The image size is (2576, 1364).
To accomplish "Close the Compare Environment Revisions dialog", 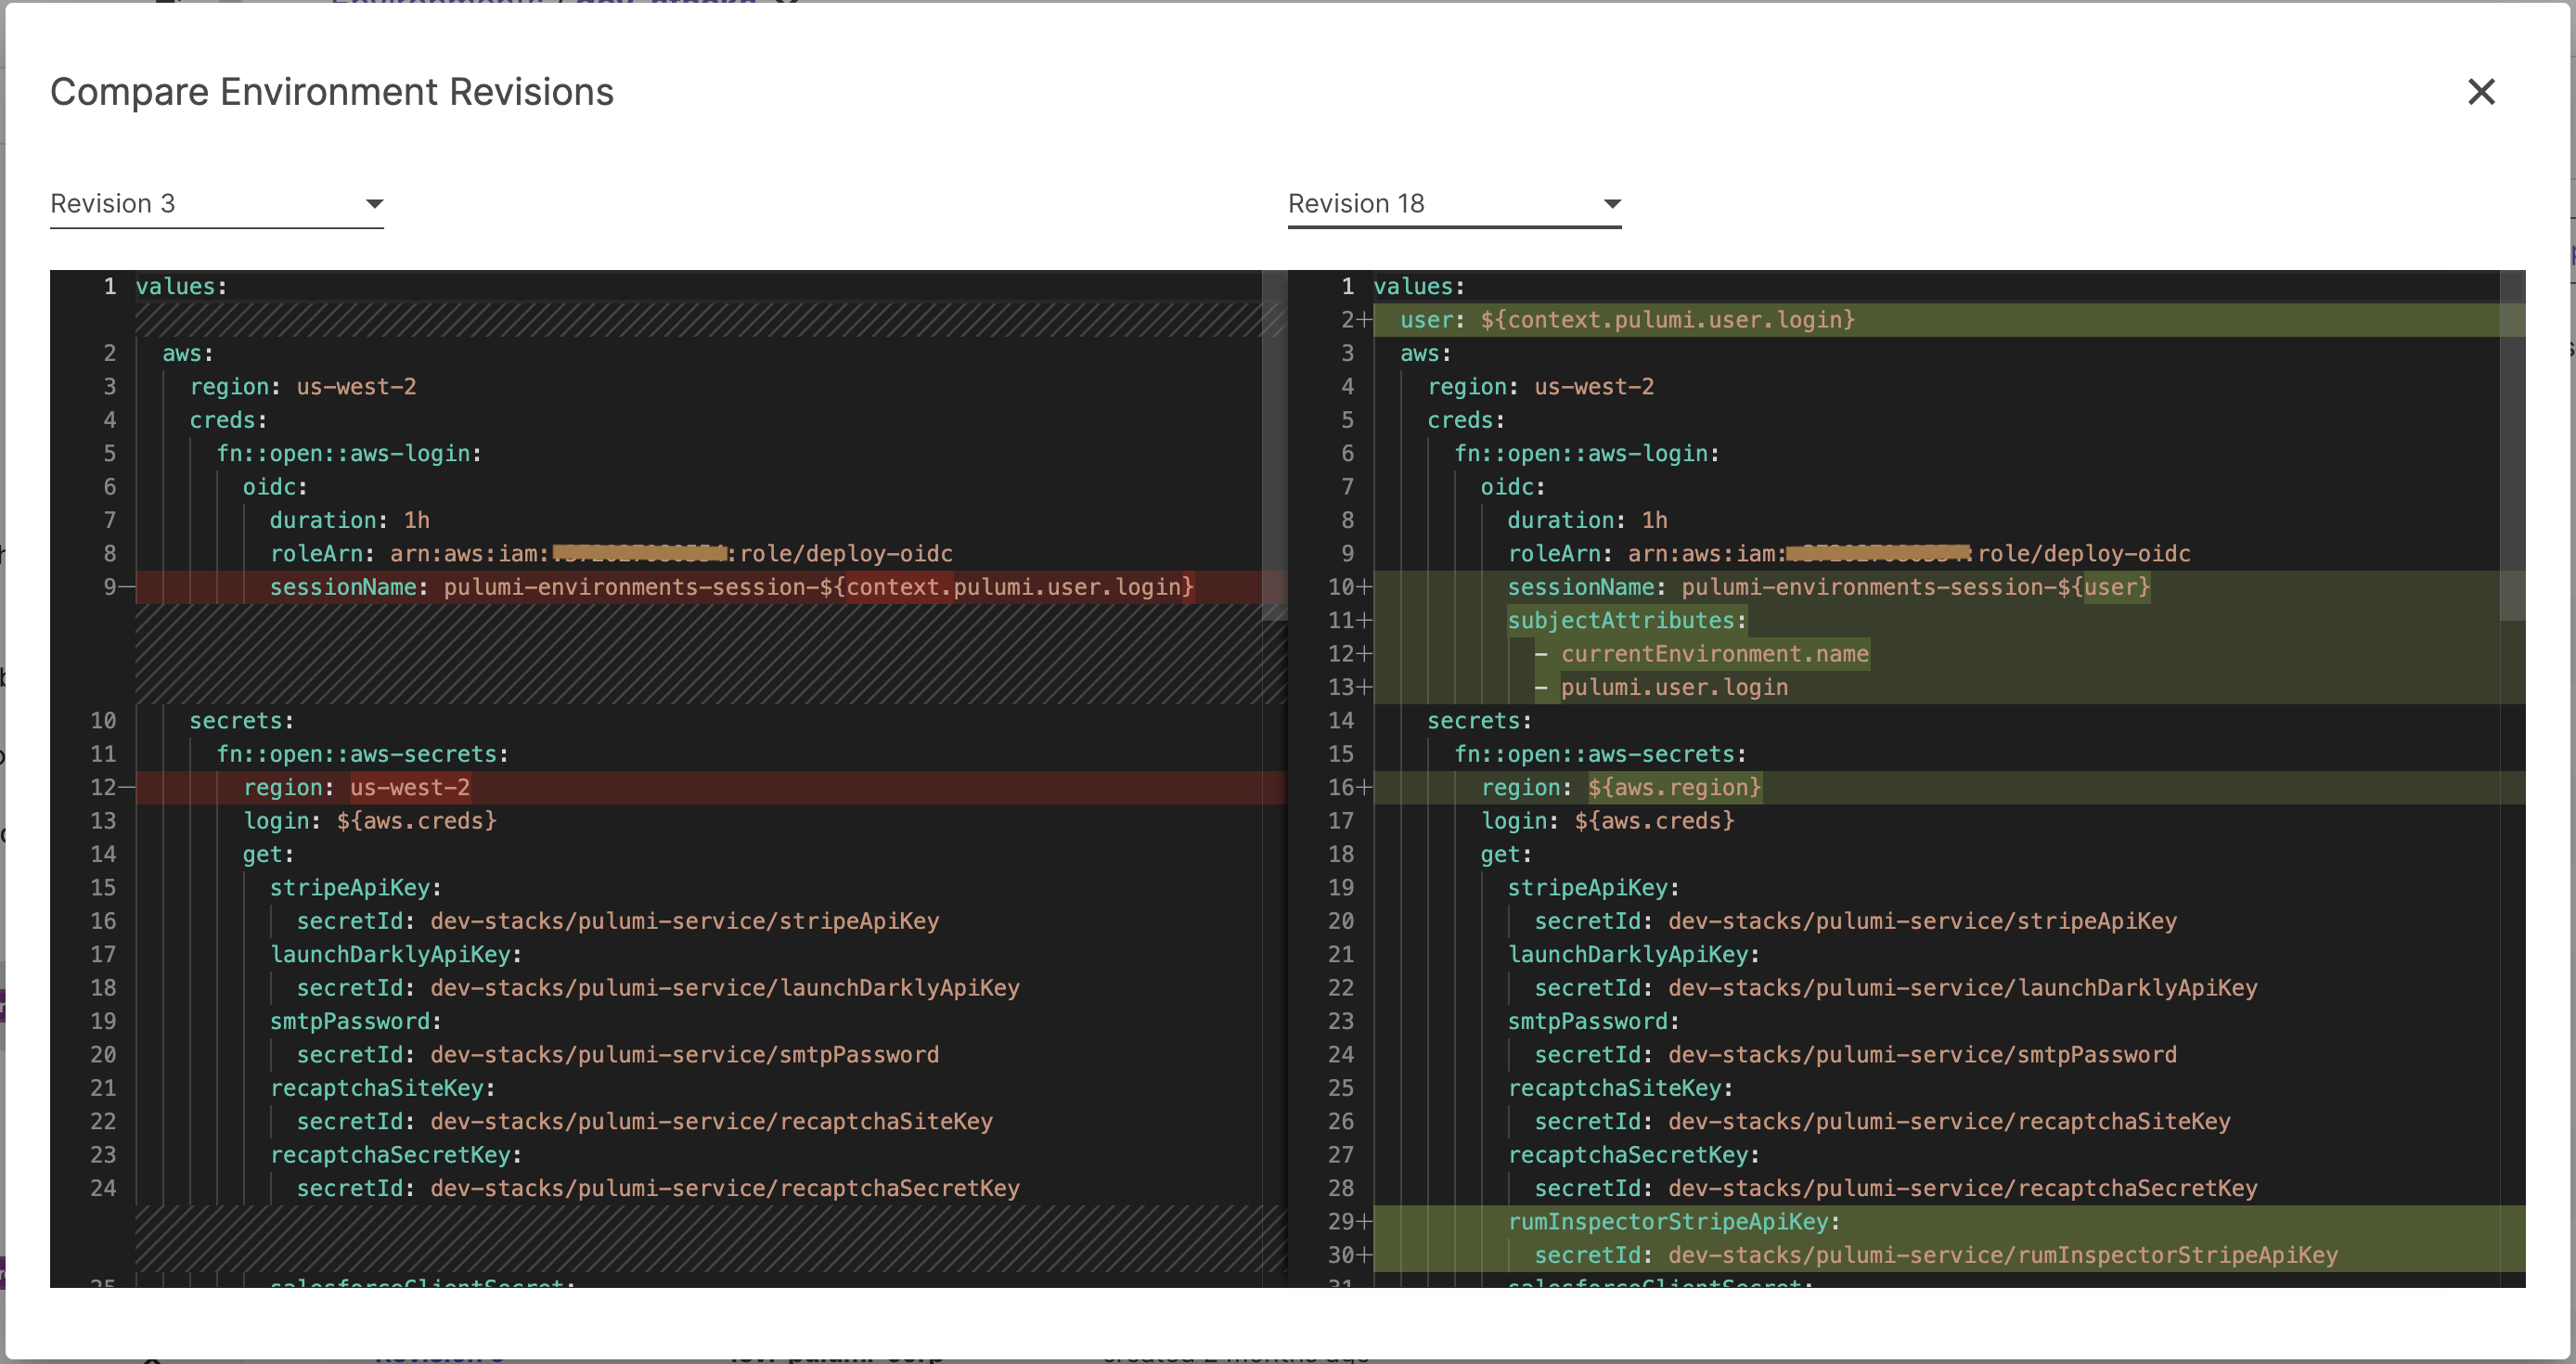I will [x=2481, y=92].
